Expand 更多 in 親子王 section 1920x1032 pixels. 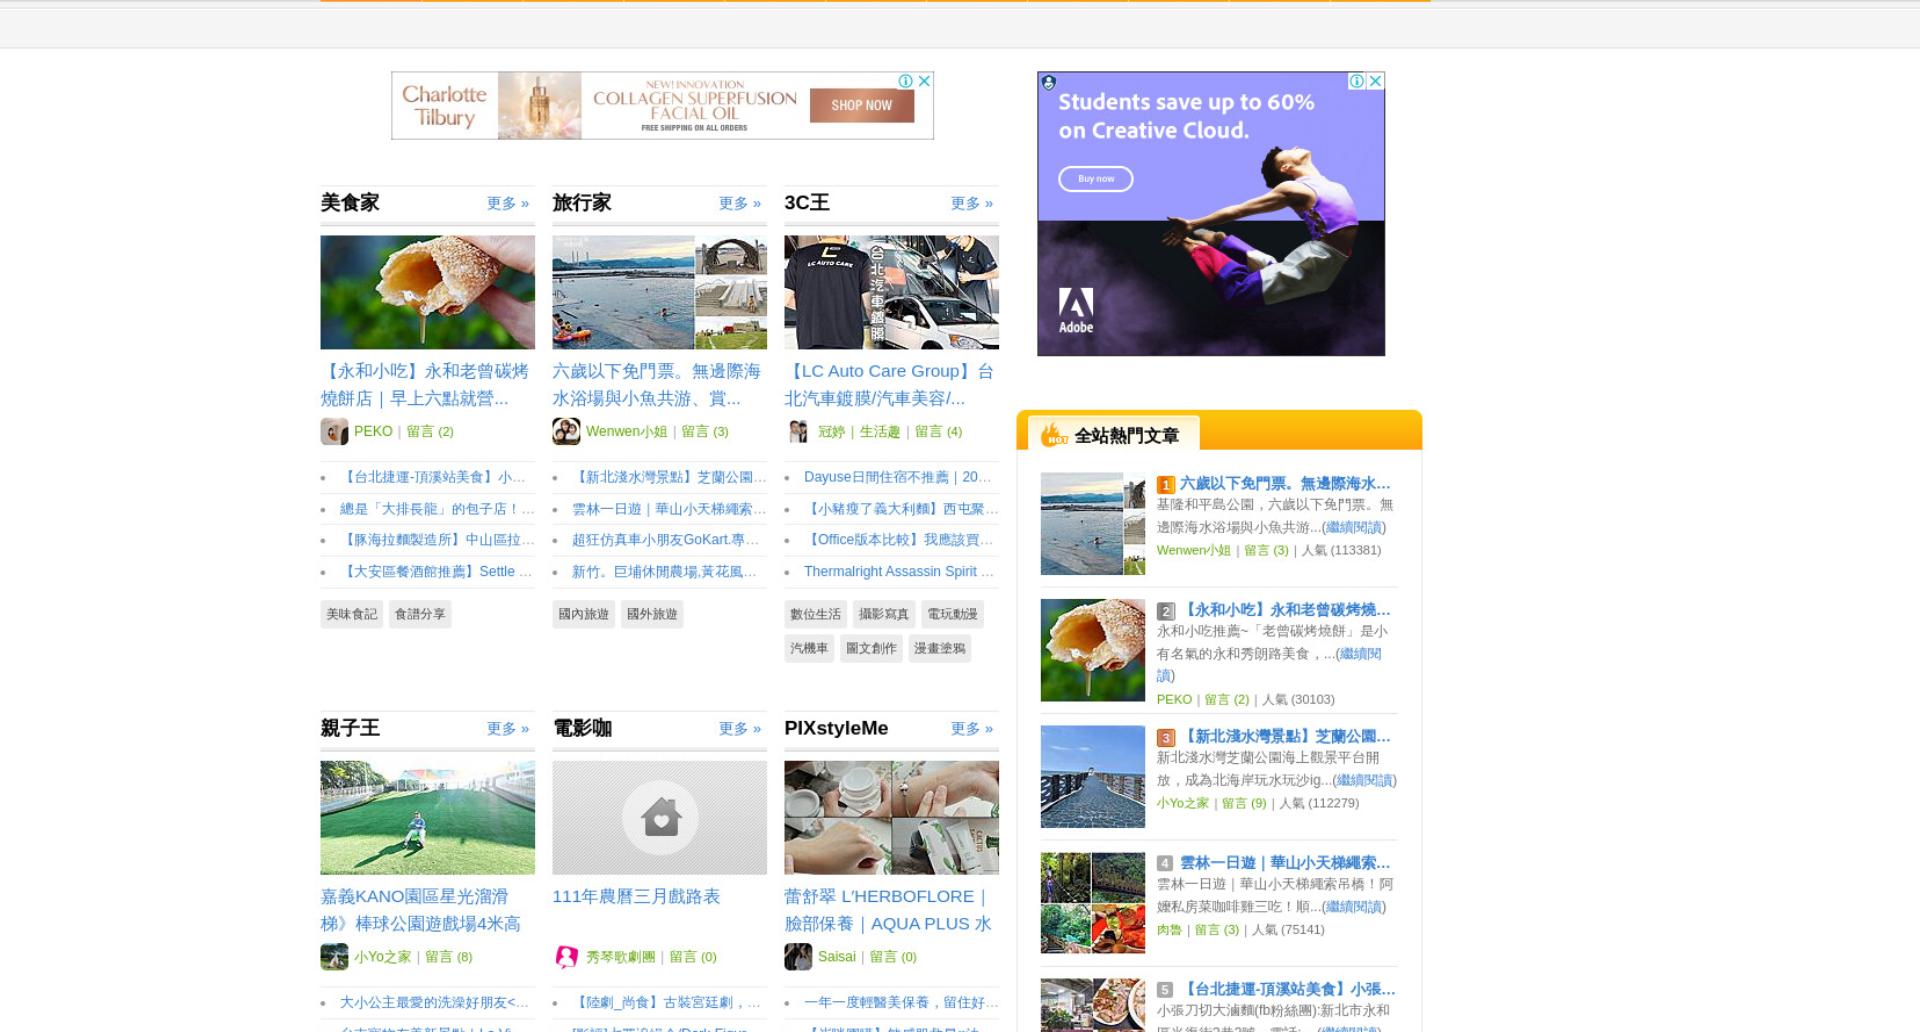coord(508,729)
